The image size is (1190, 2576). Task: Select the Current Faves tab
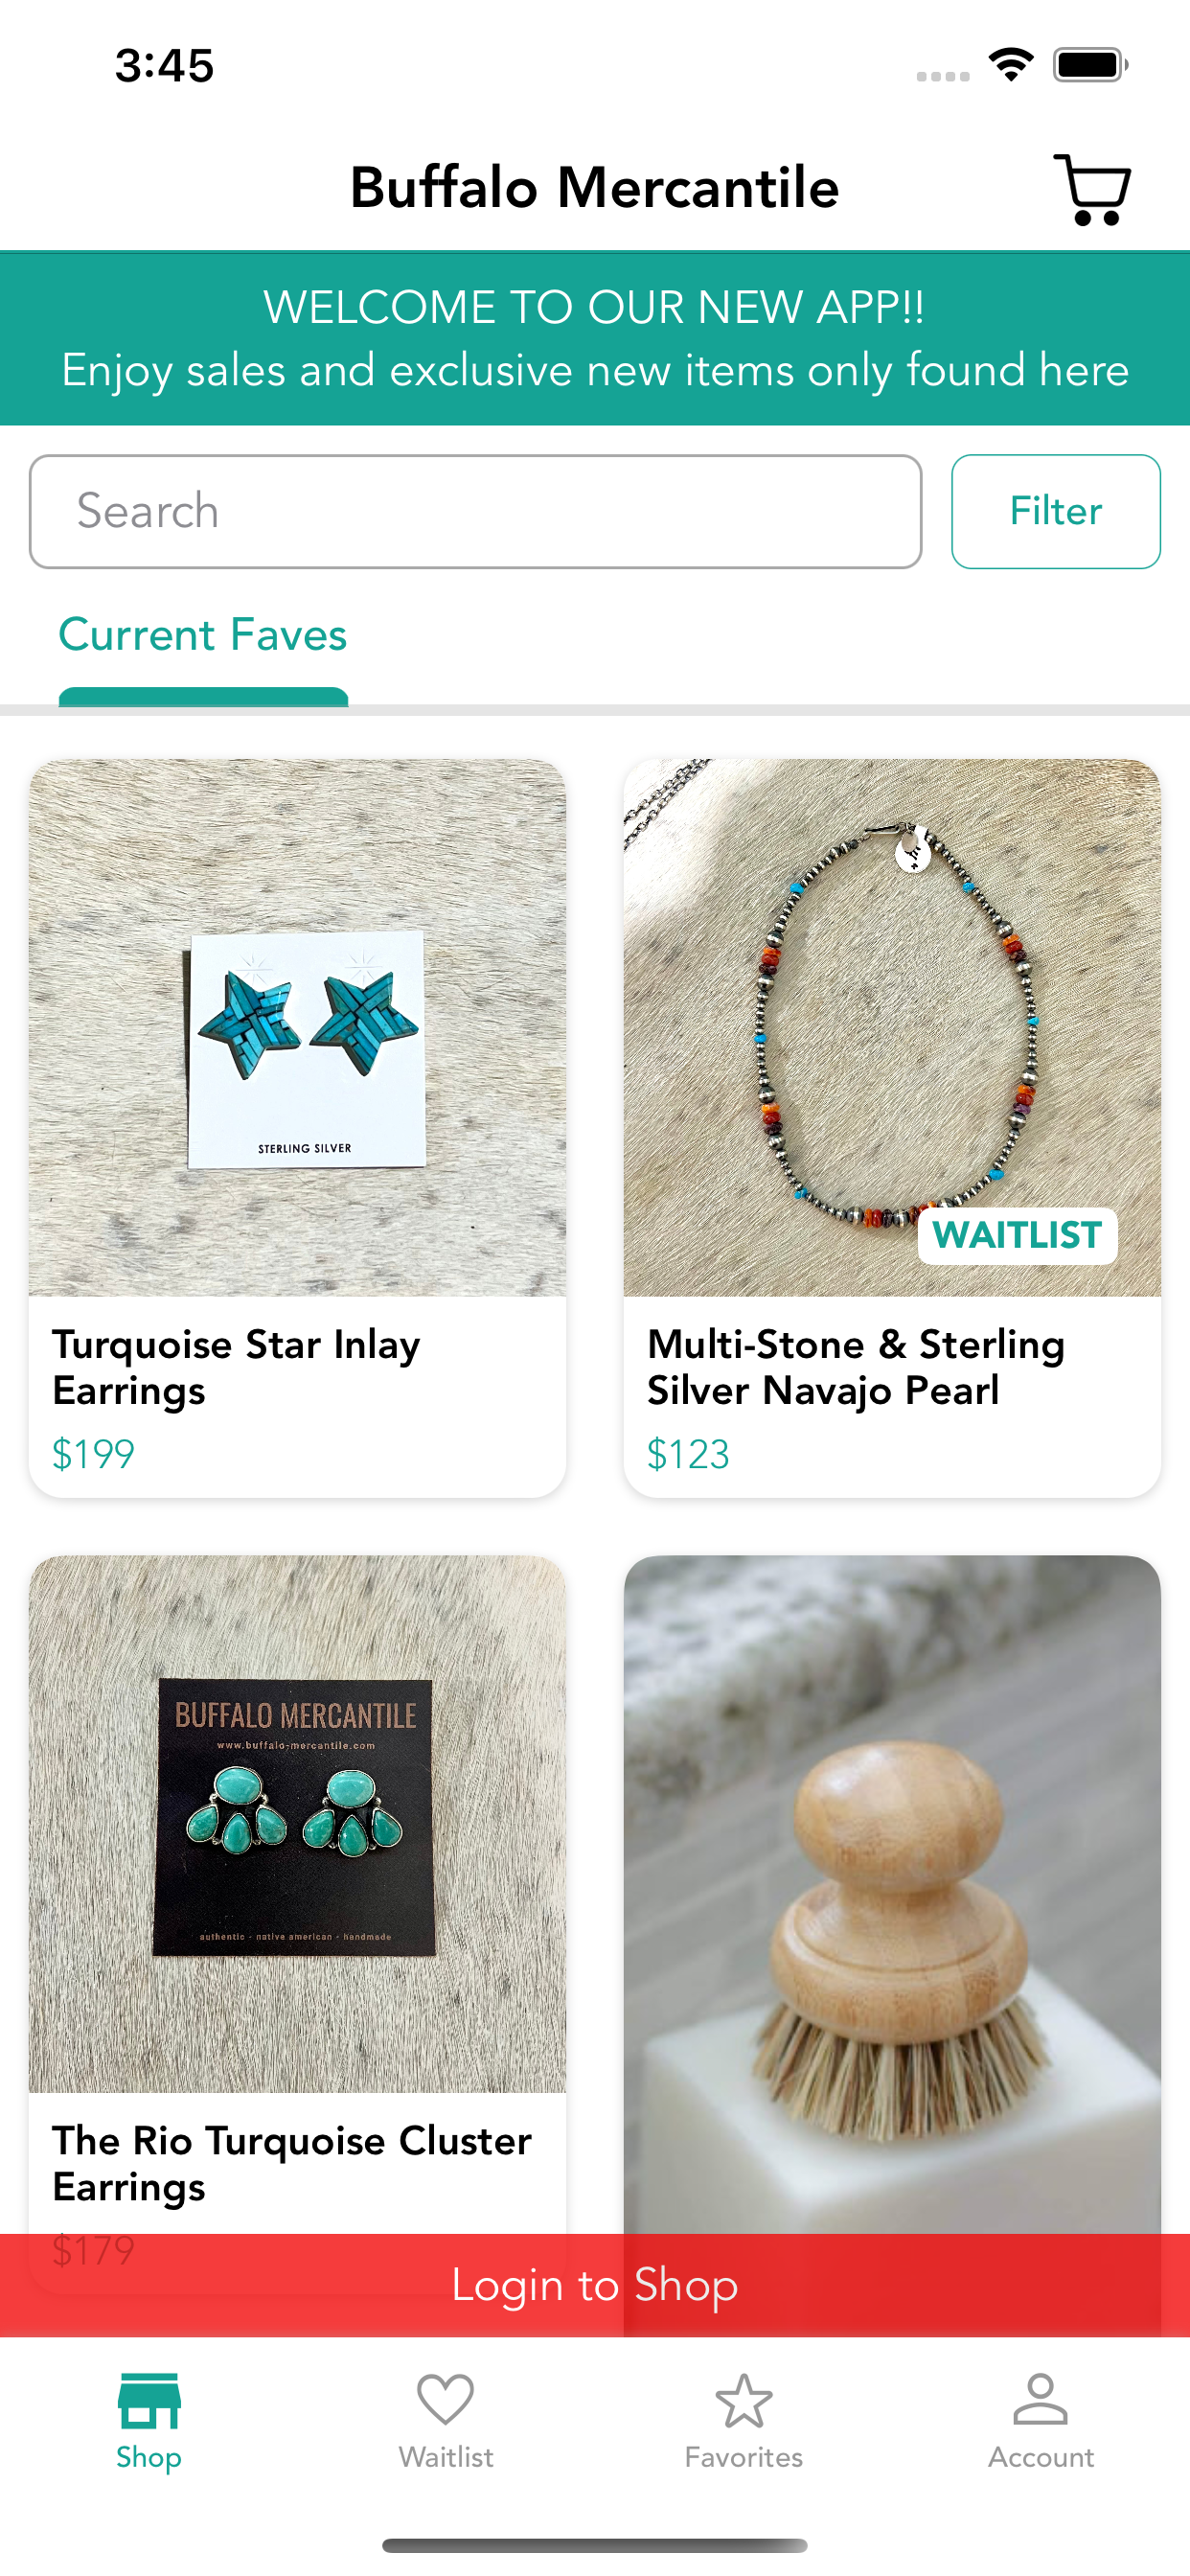coord(203,634)
